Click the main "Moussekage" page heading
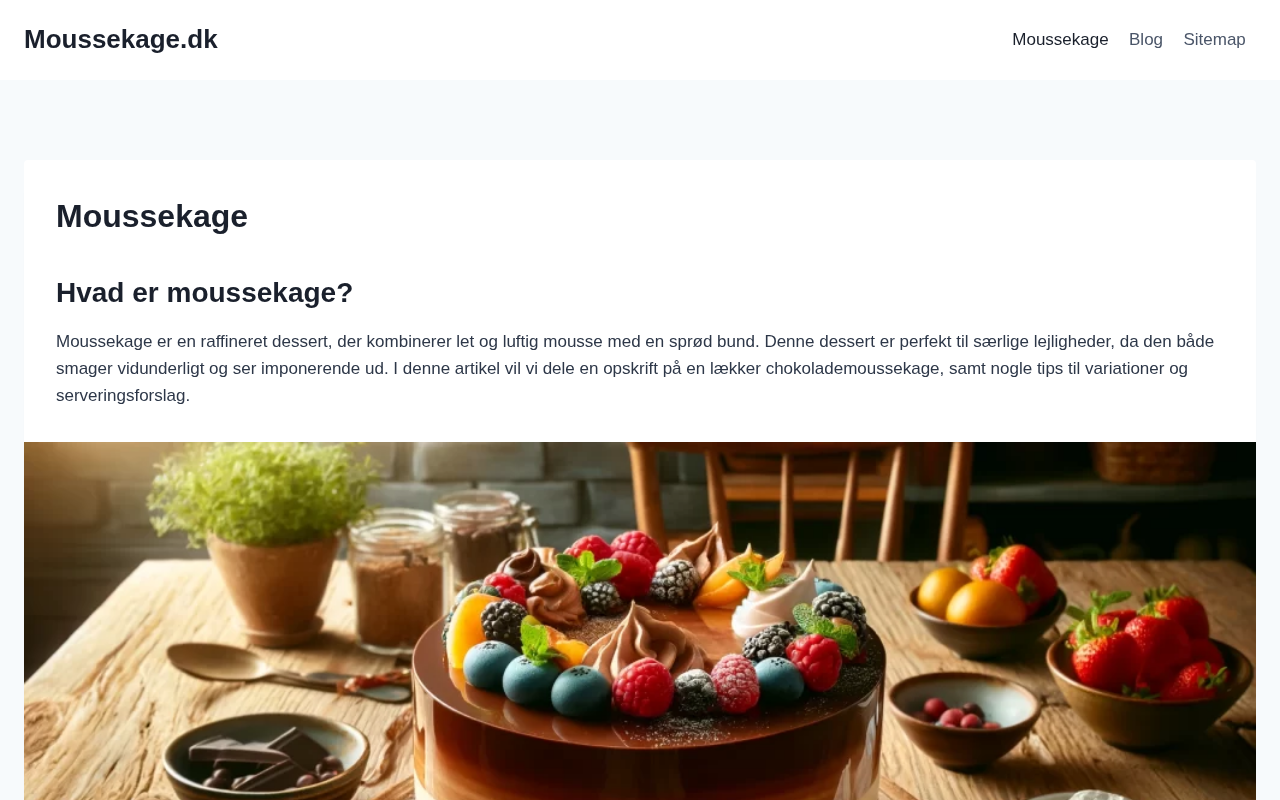Image resolution: width=1280 pixels, height=800 pixels. [152, 216]
